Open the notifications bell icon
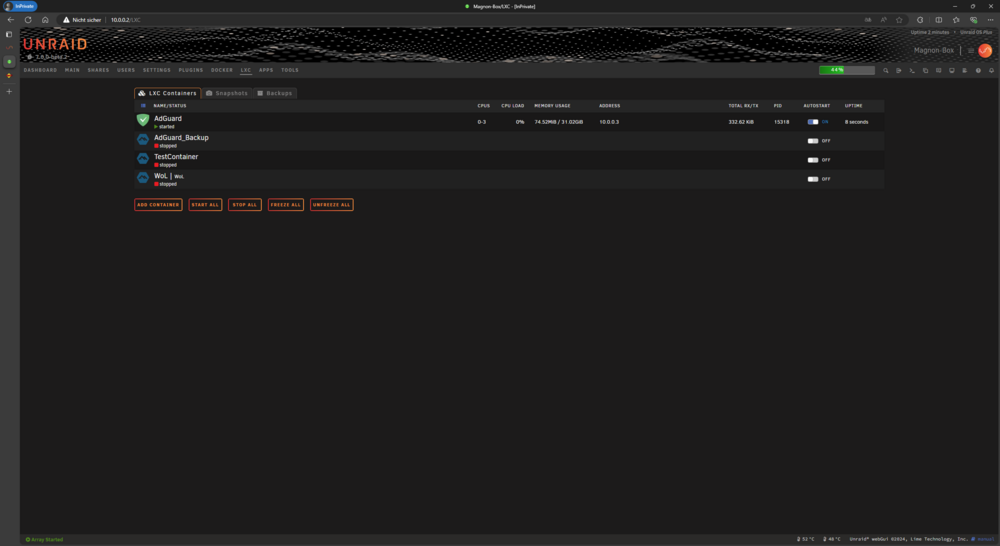Viewport: 1000px width, 546px height. coord(991,70)
